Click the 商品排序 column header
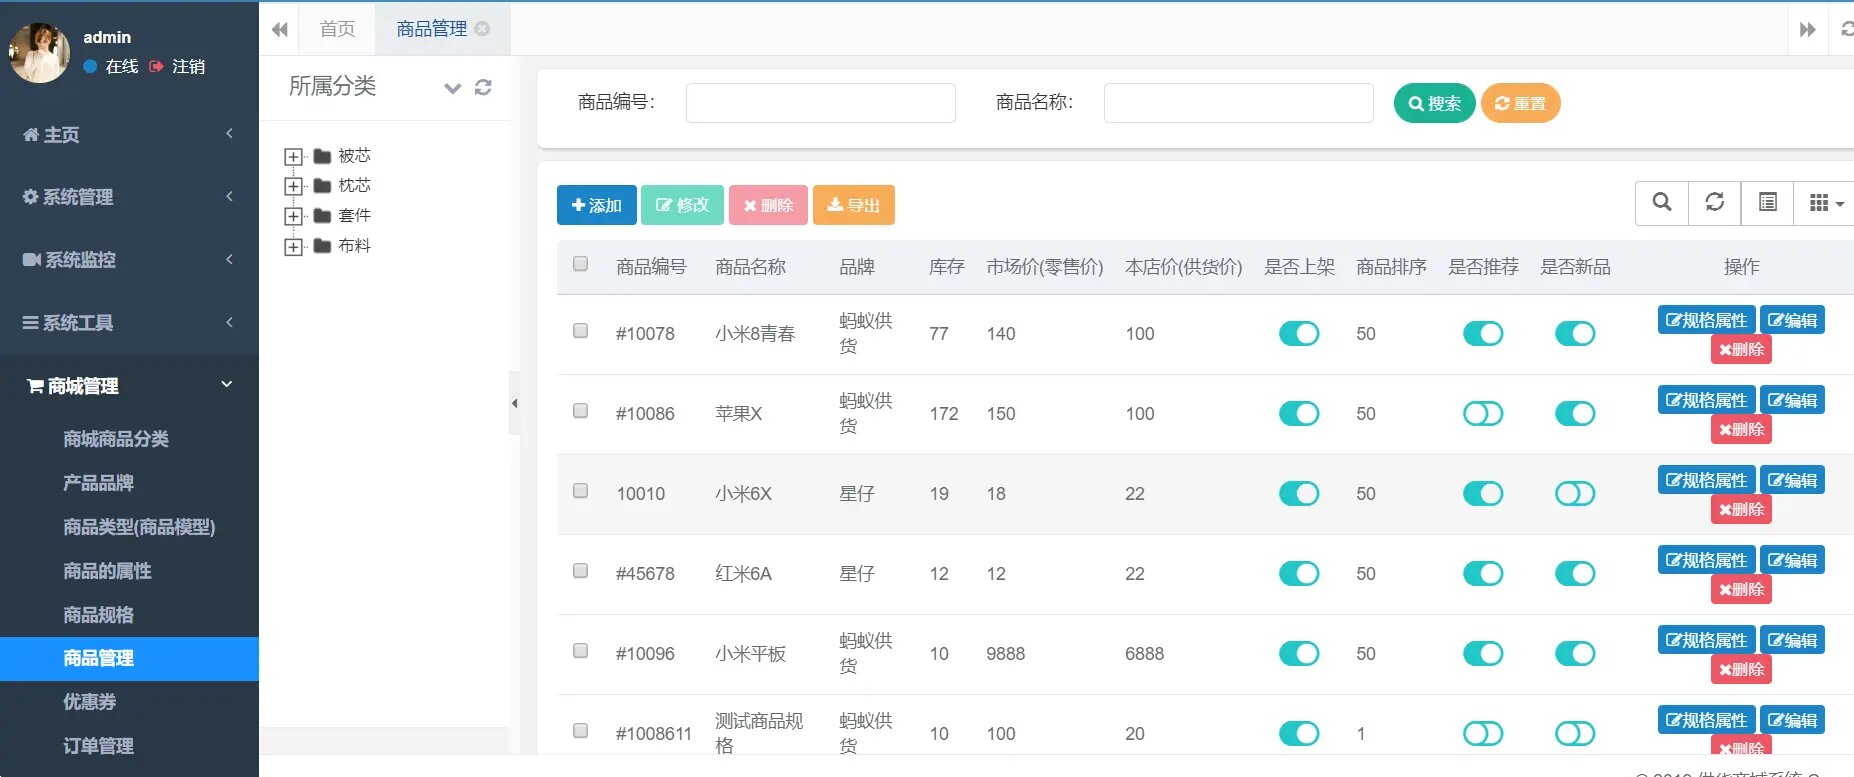This screenshot has width=1854, height=777. [x=1391, y=267]
